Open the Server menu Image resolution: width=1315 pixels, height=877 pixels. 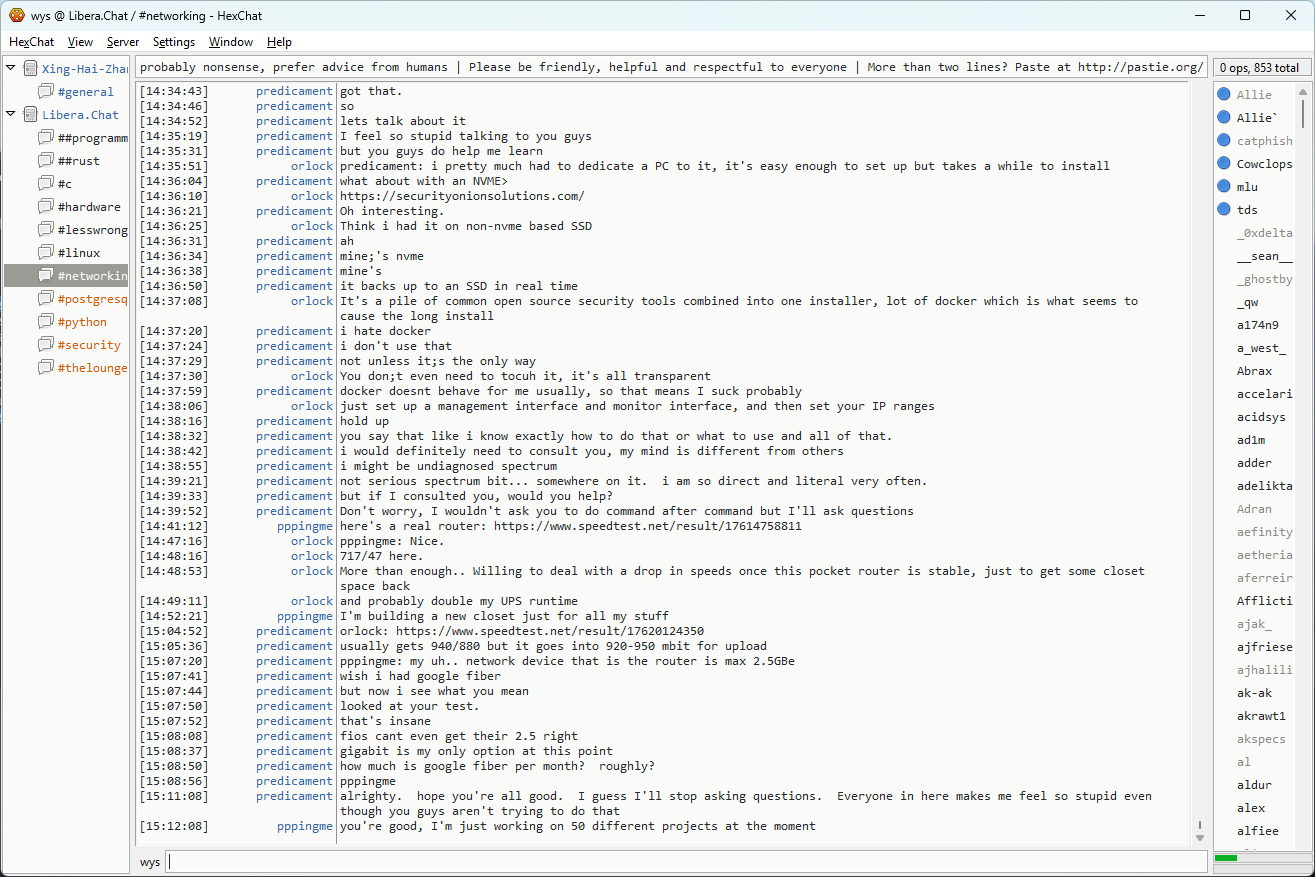point(123,42)
